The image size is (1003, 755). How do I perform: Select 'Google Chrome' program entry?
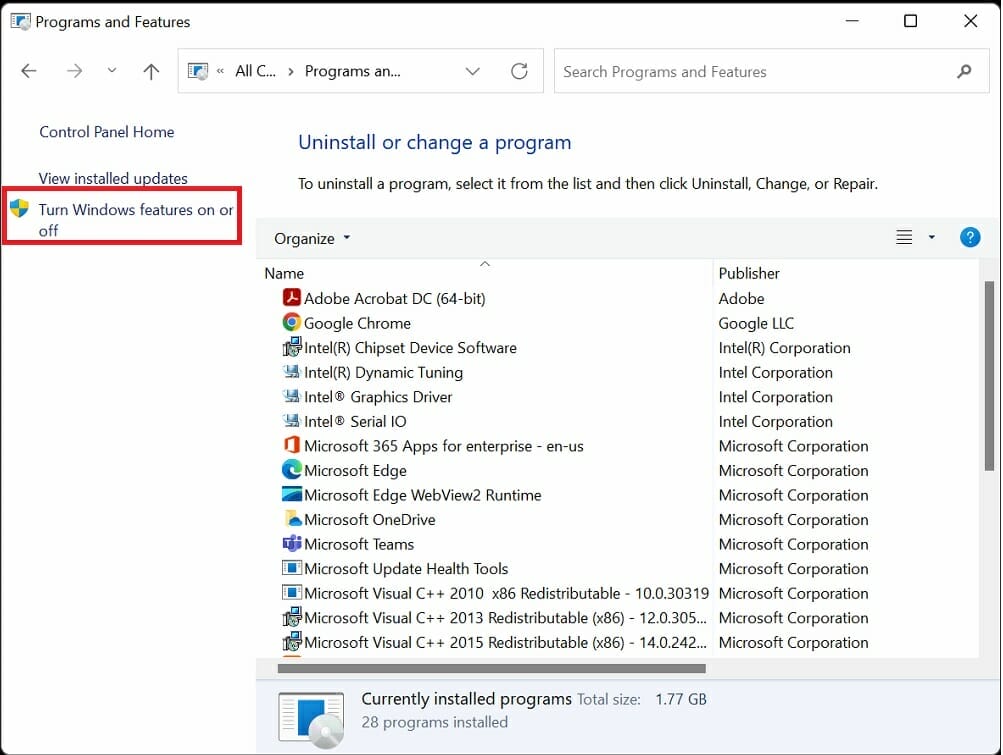coord(357,323)
